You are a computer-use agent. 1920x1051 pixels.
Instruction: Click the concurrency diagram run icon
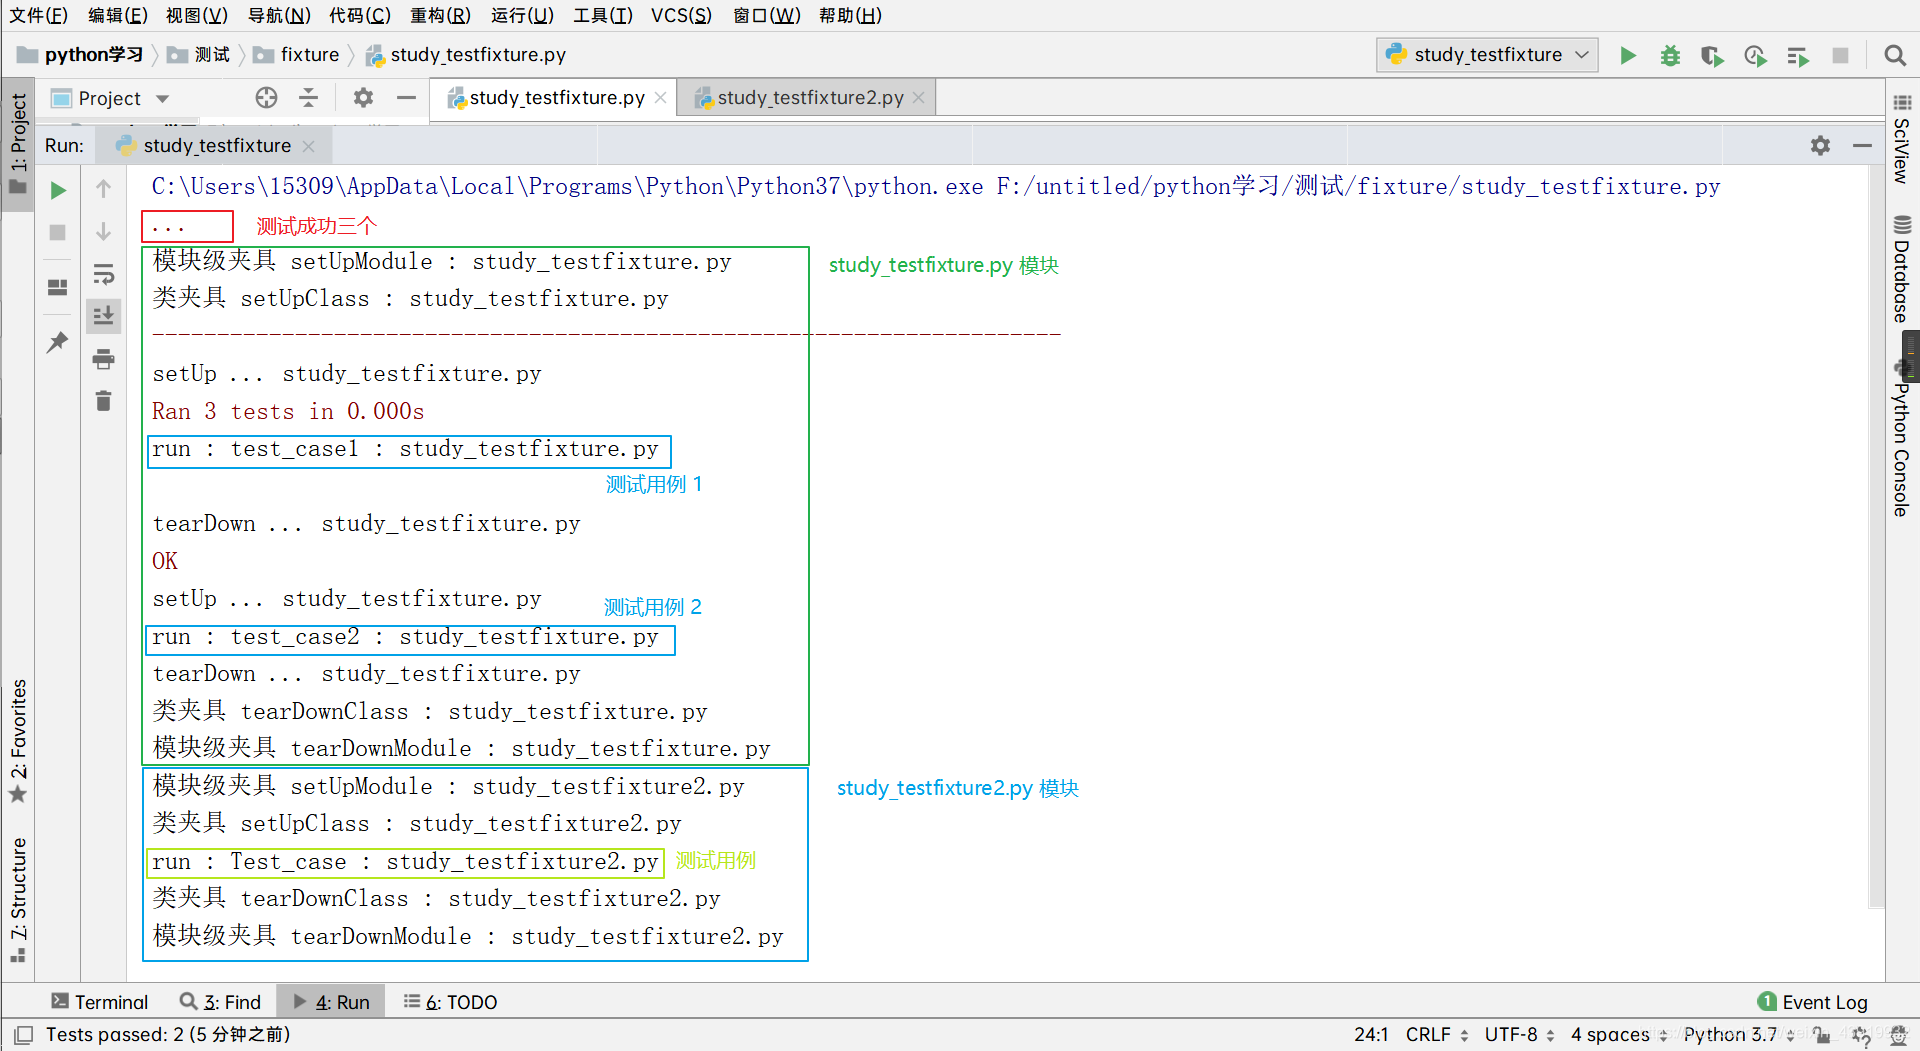pyautogui.click(x=1798, y=55)
